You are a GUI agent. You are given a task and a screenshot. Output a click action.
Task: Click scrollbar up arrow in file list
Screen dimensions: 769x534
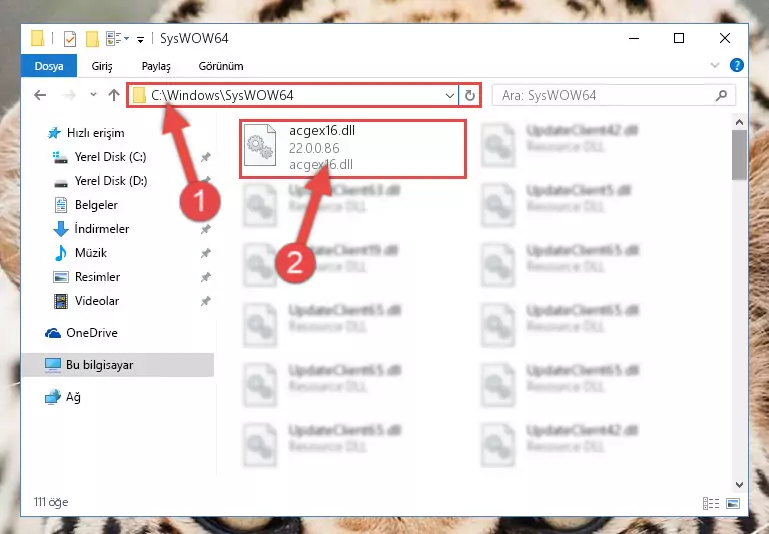740,122
